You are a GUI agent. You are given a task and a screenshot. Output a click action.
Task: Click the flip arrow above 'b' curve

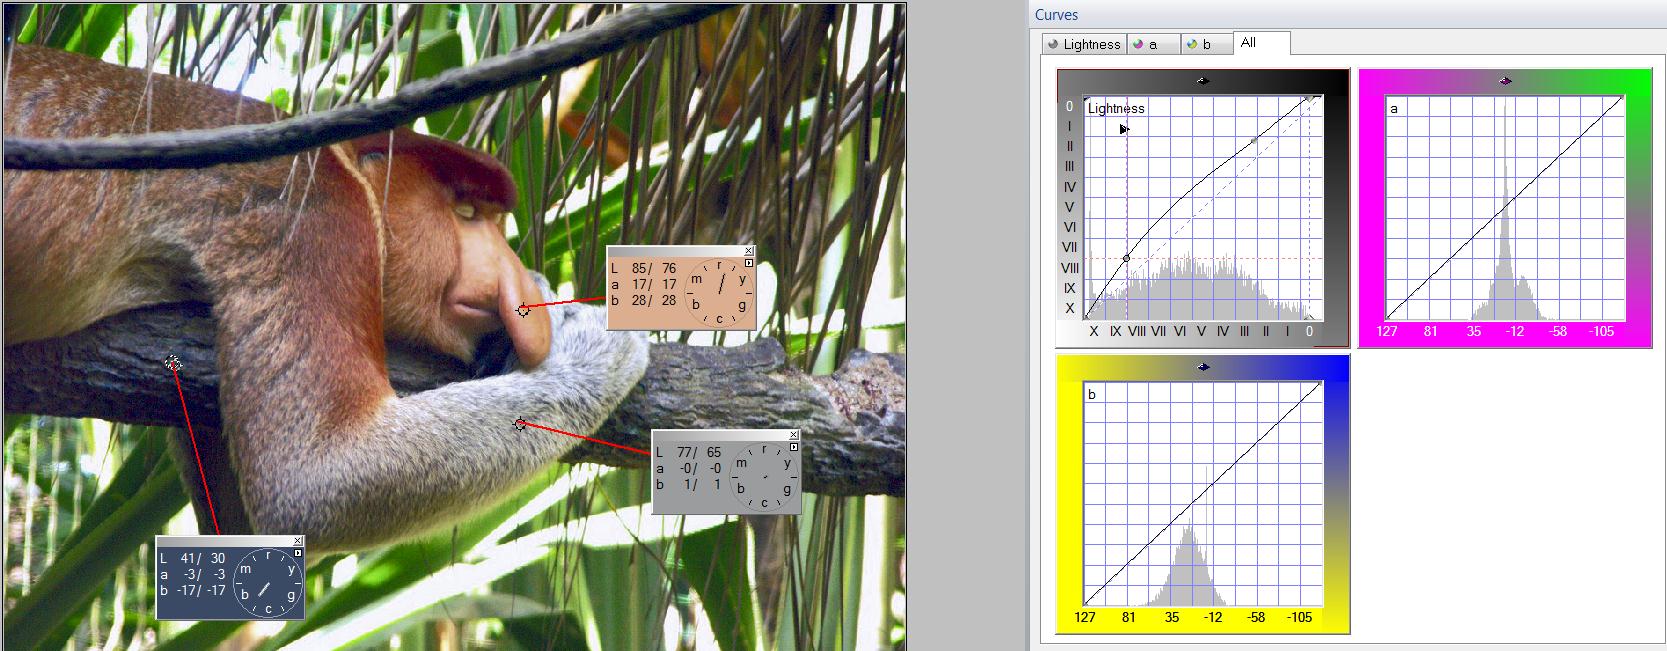1203,367
